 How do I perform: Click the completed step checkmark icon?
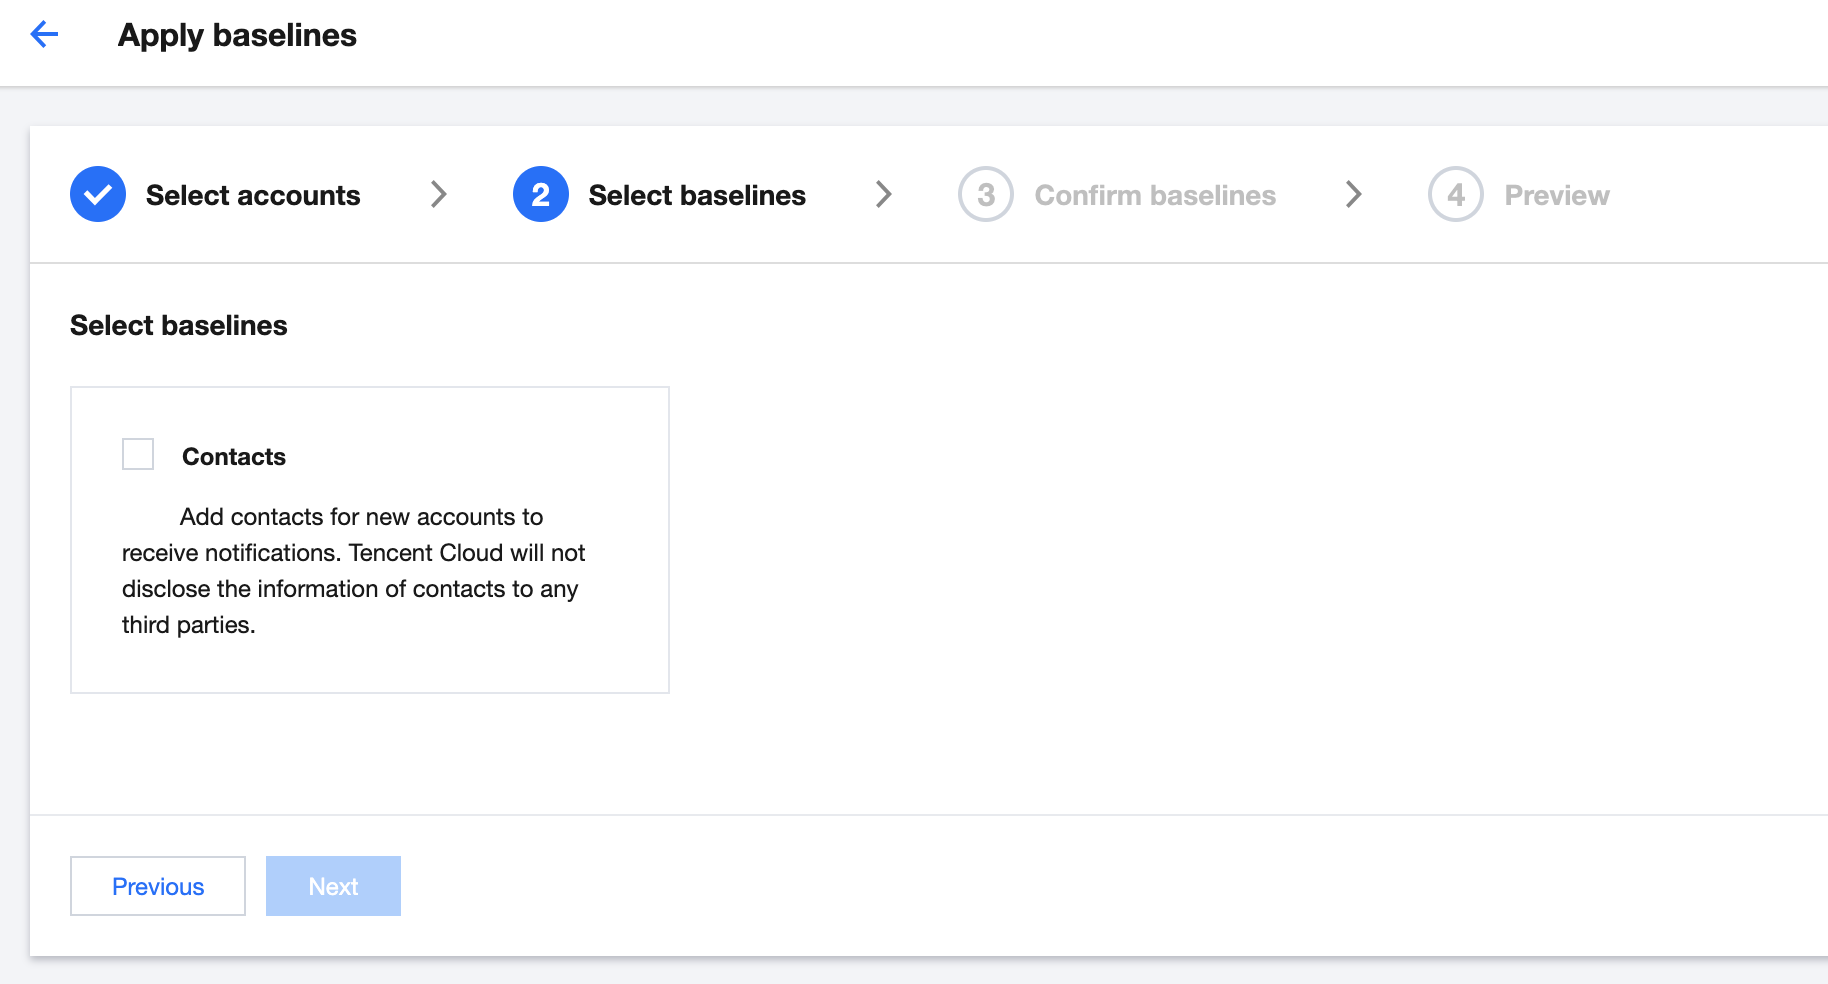tap(98, 194)
